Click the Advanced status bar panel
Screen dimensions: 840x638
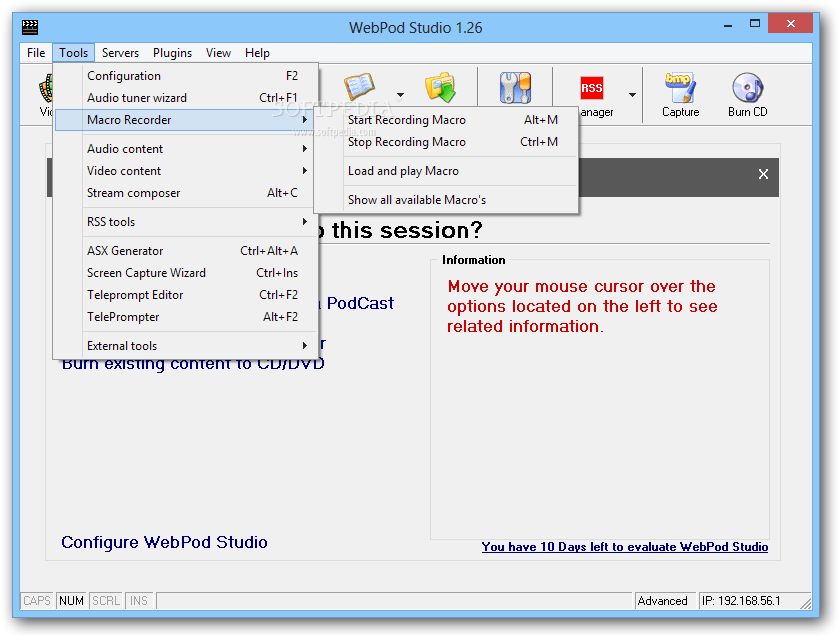(x=664, y=601)
